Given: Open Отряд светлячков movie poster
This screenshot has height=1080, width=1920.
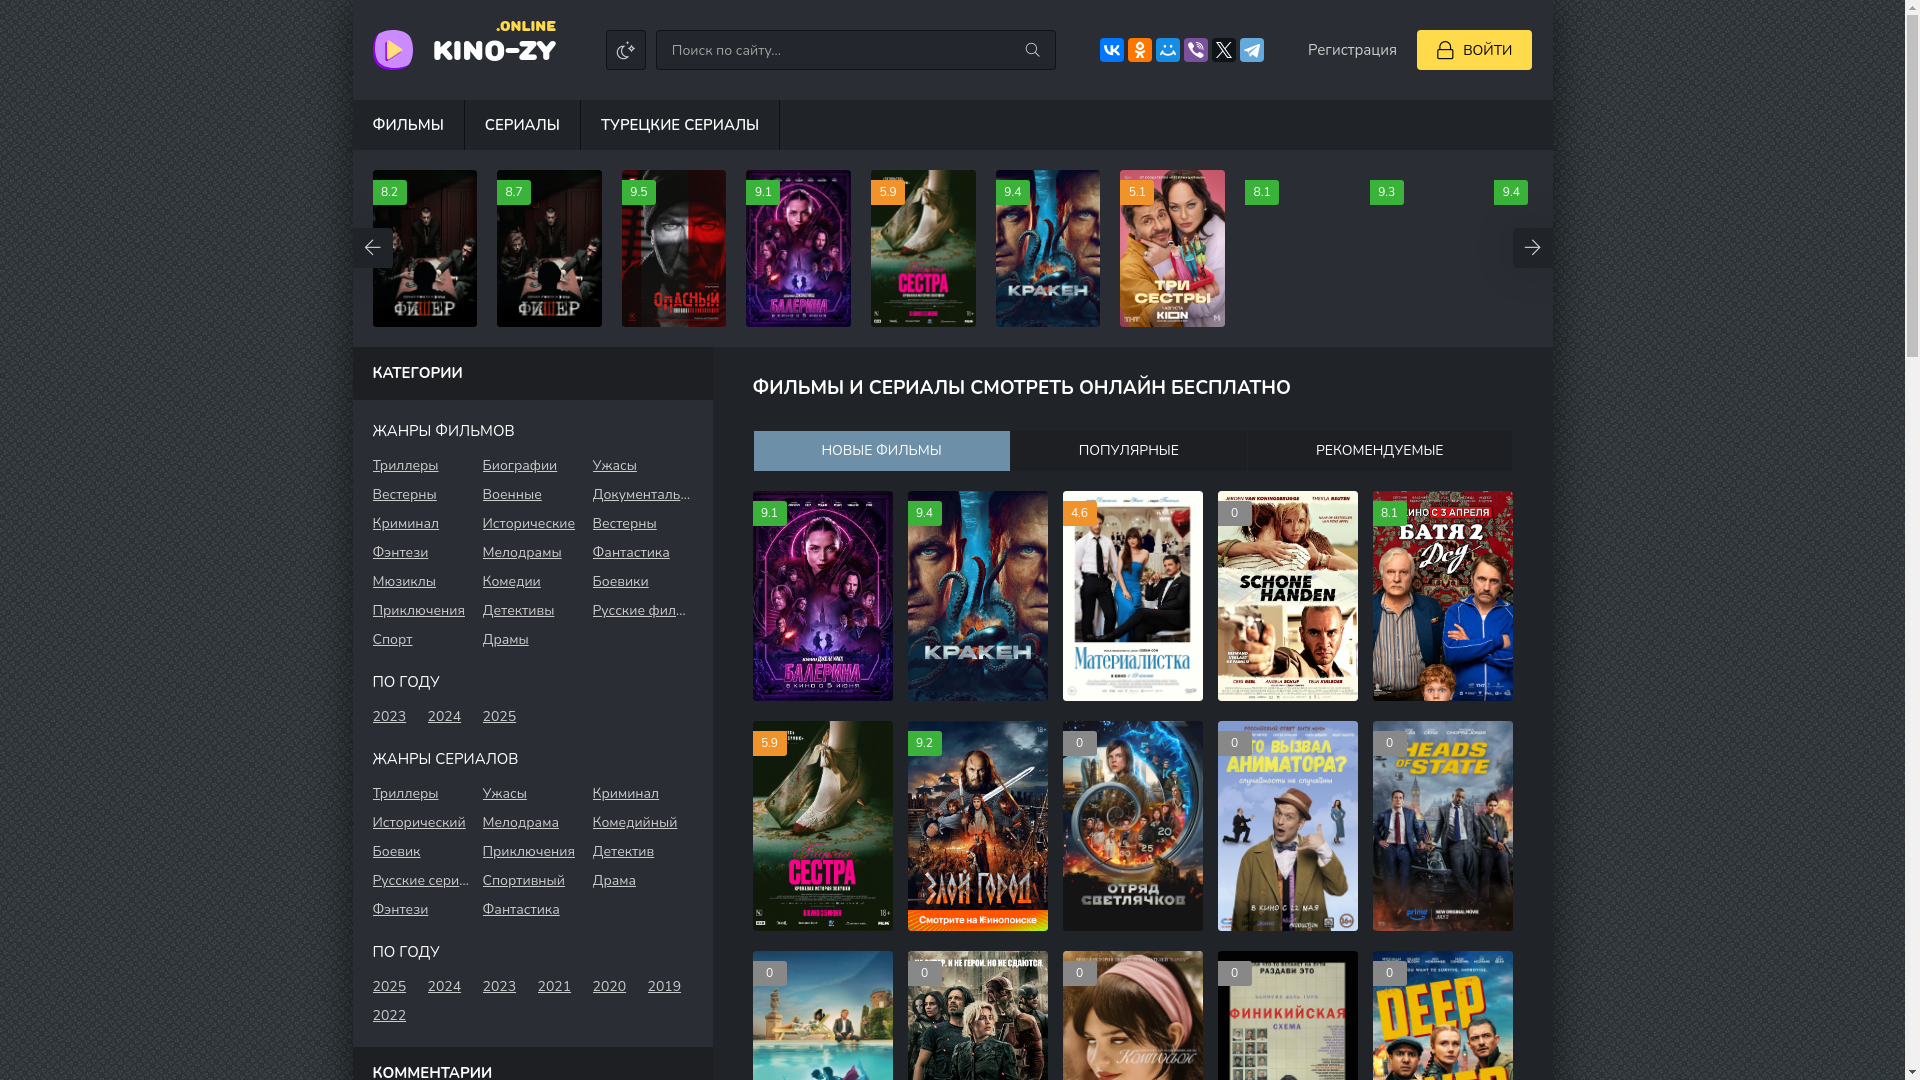Looking at the screenshot, I should 1133,826.
